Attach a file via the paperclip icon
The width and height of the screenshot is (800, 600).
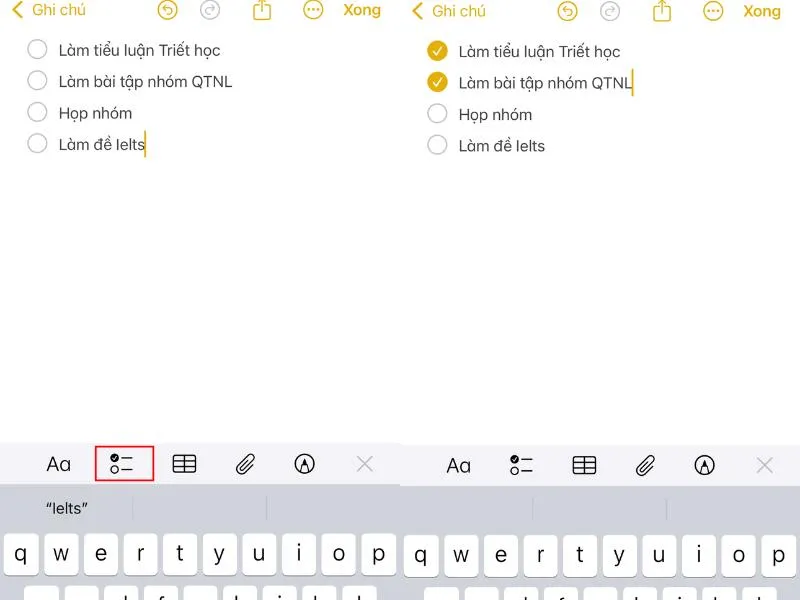pyautogui.click(x=245, y=464)
